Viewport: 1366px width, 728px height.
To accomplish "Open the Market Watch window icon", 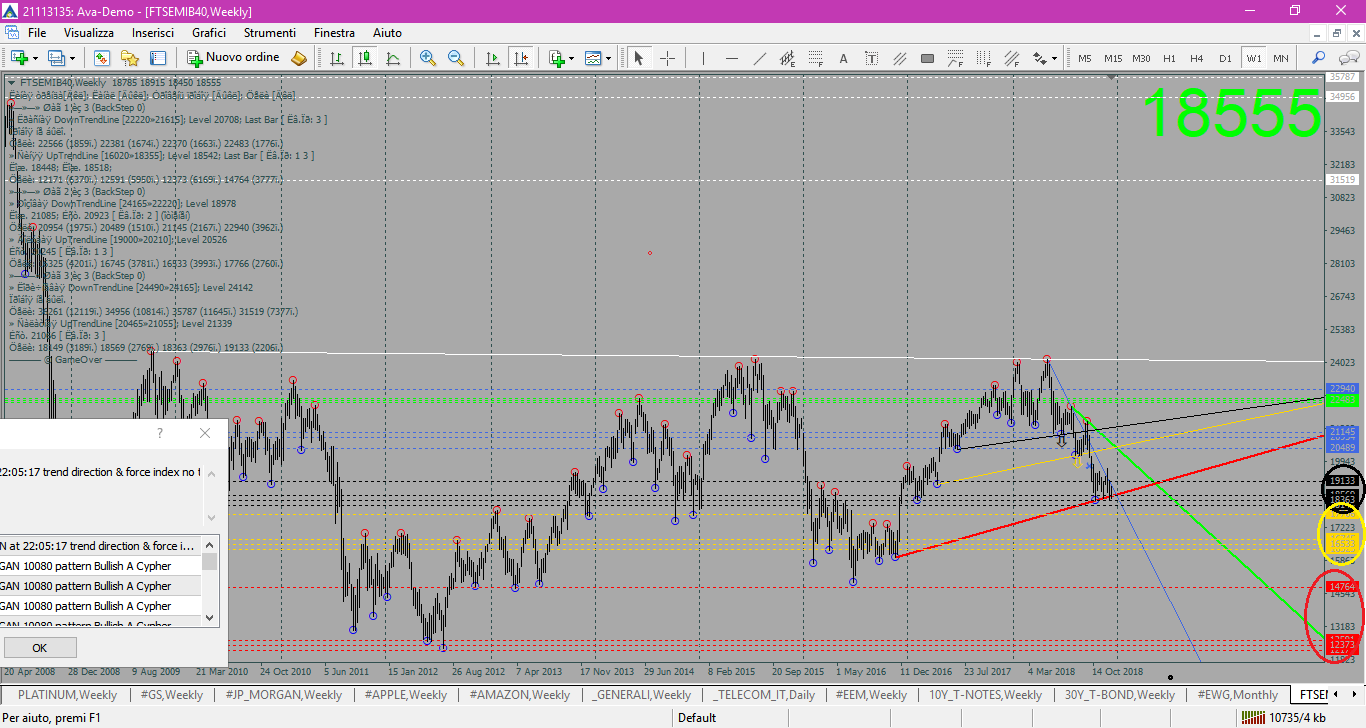I will (x=102, y=58).
